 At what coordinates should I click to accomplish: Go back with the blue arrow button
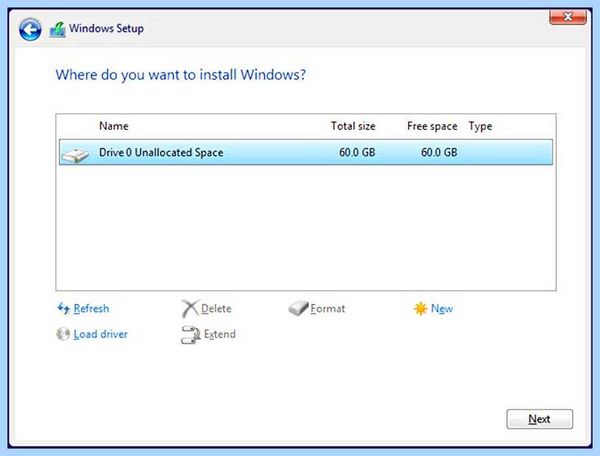pos(30,29)
